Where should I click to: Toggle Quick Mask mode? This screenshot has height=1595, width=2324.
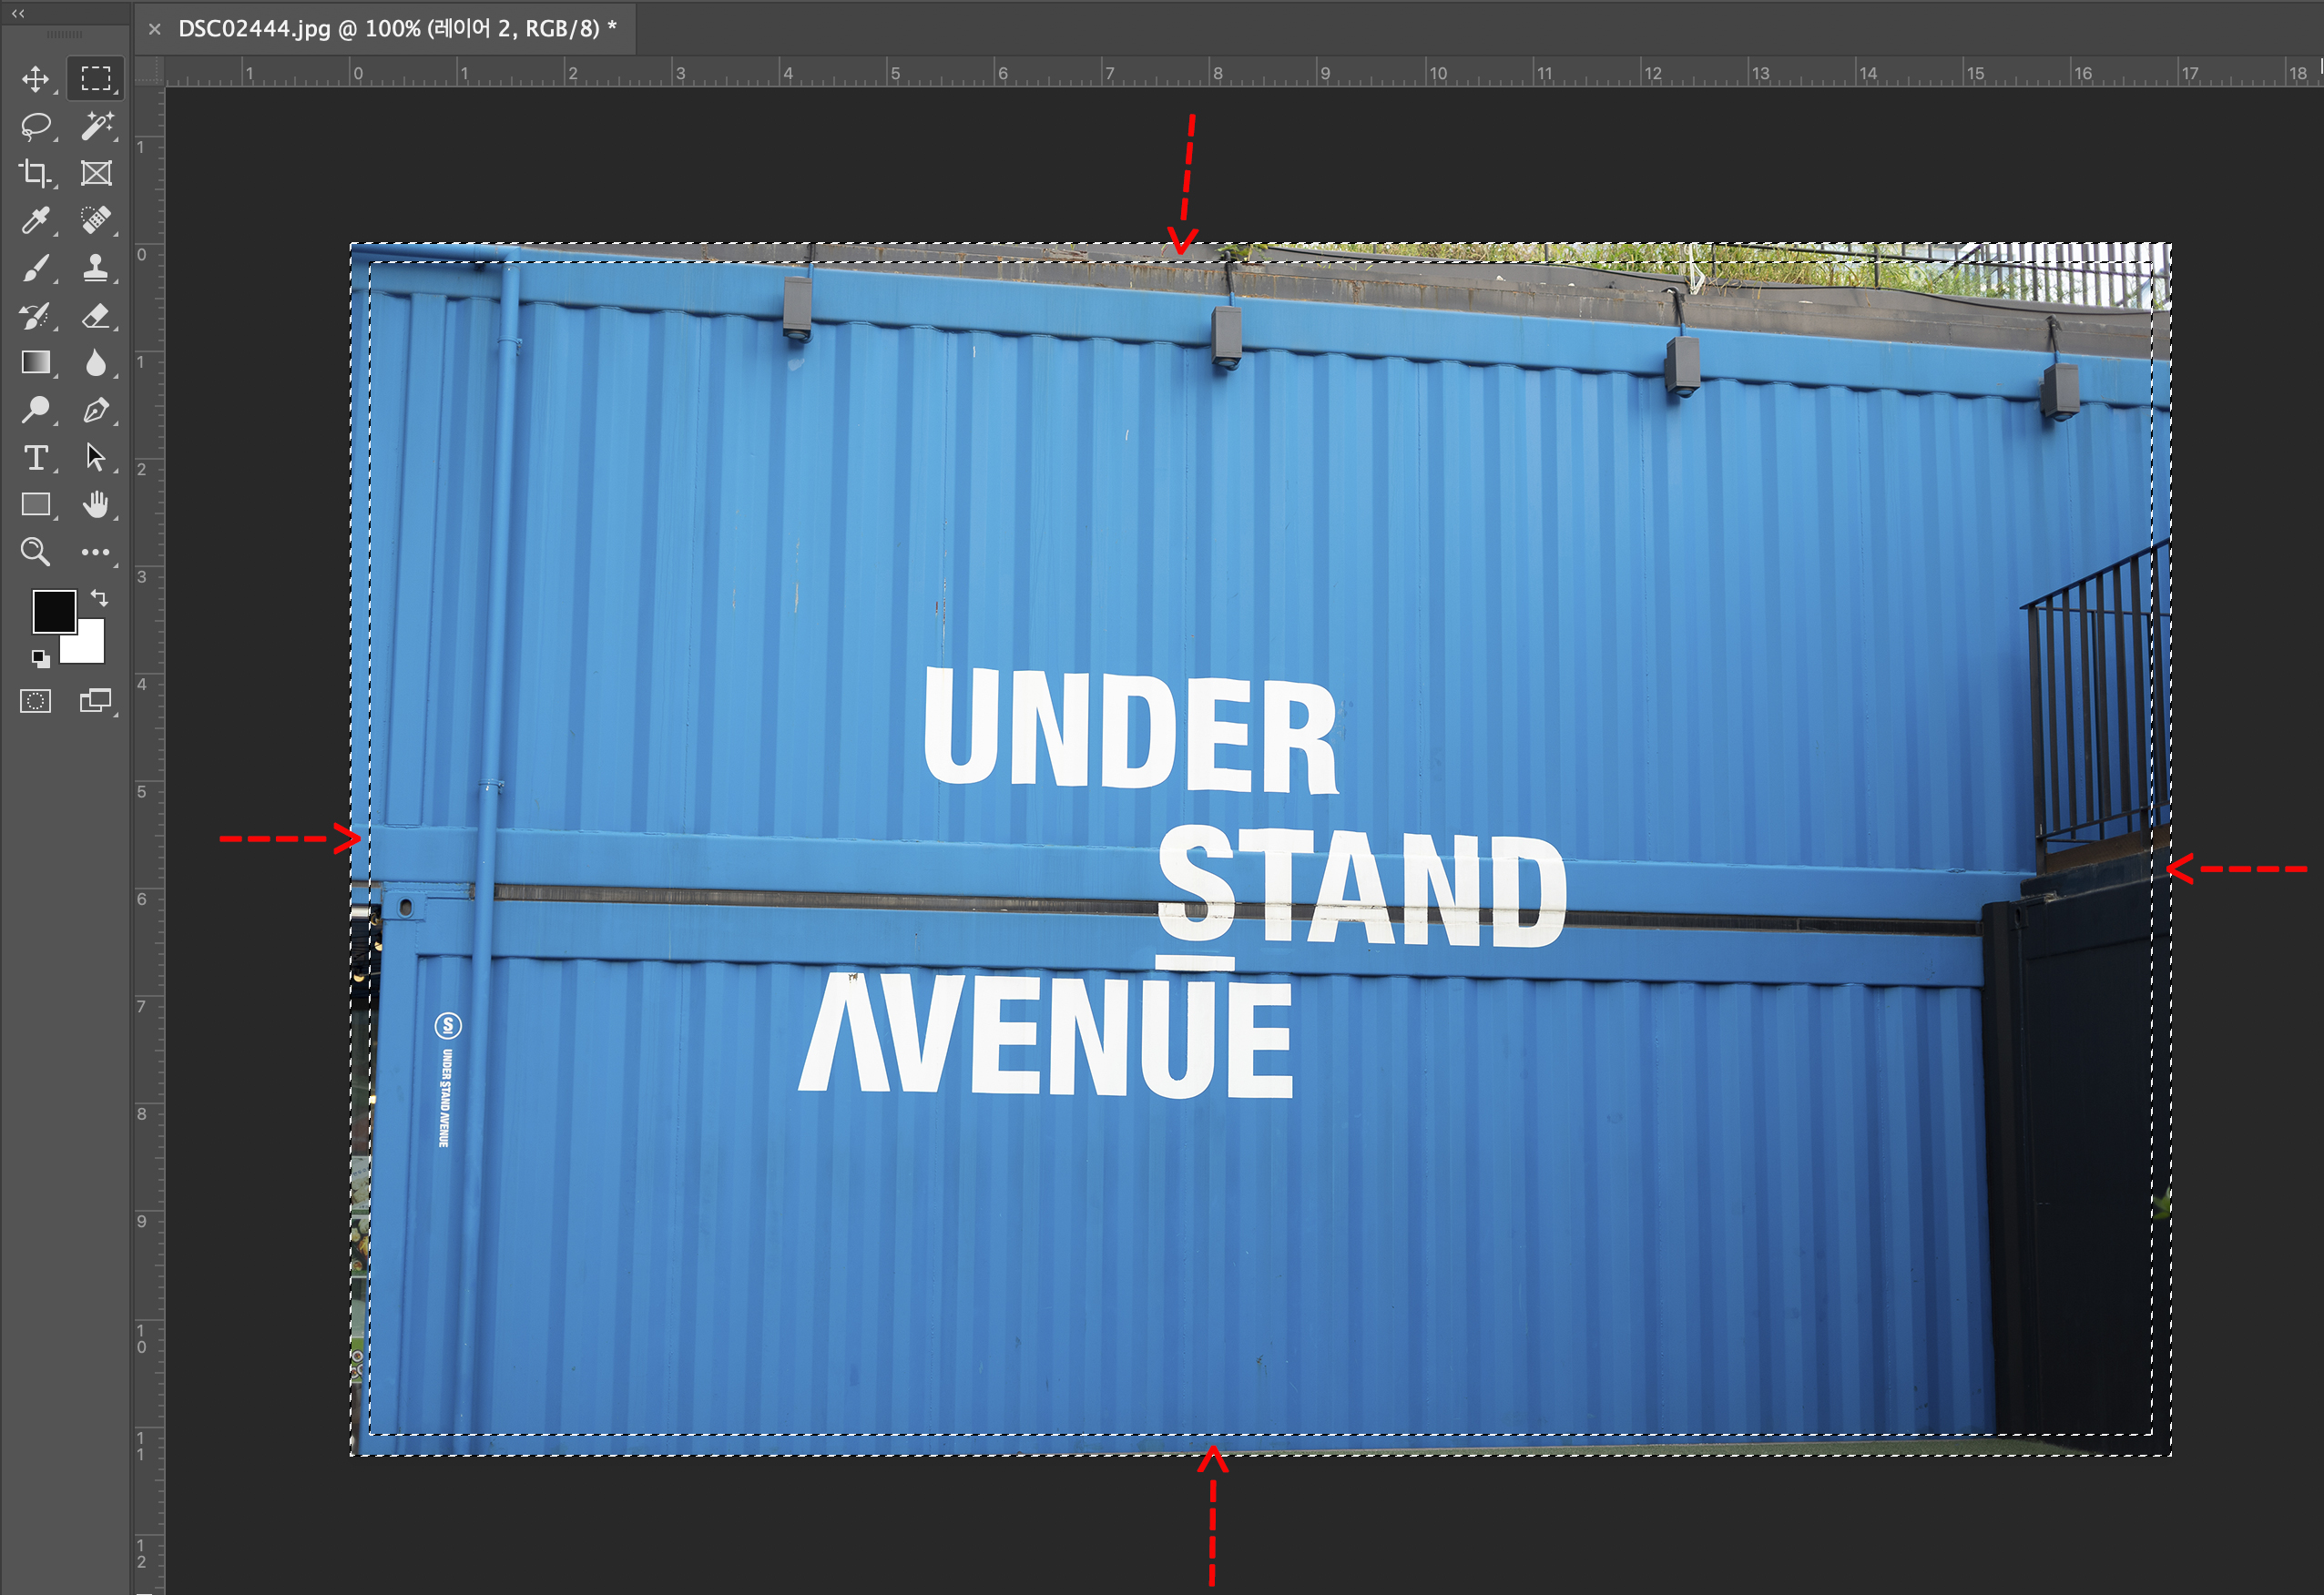point(36,701)
